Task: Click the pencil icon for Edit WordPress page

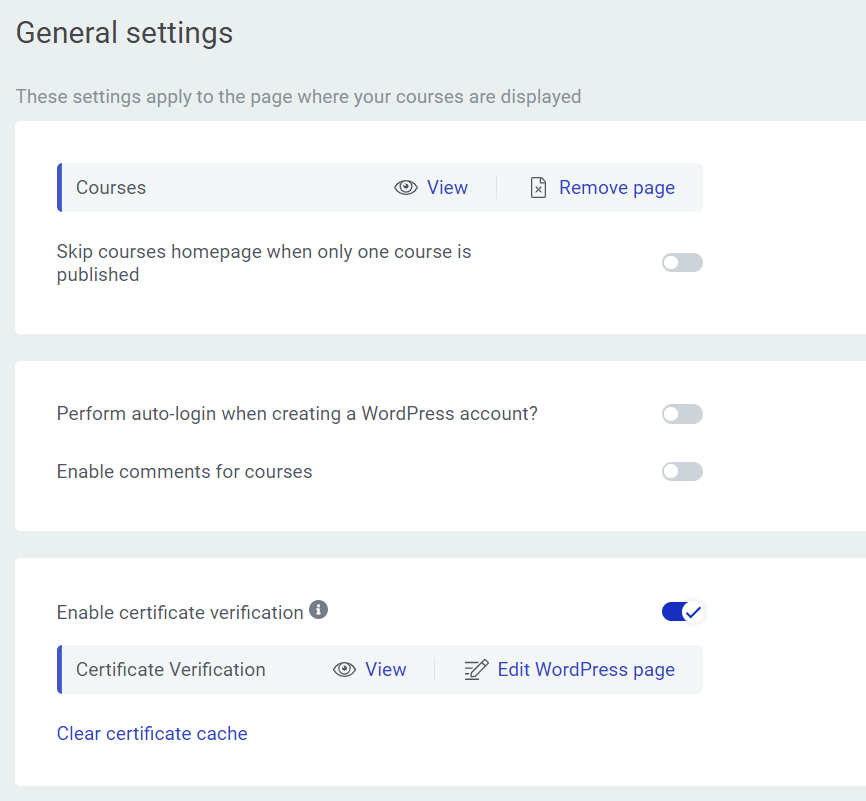Action: point(476,670)
